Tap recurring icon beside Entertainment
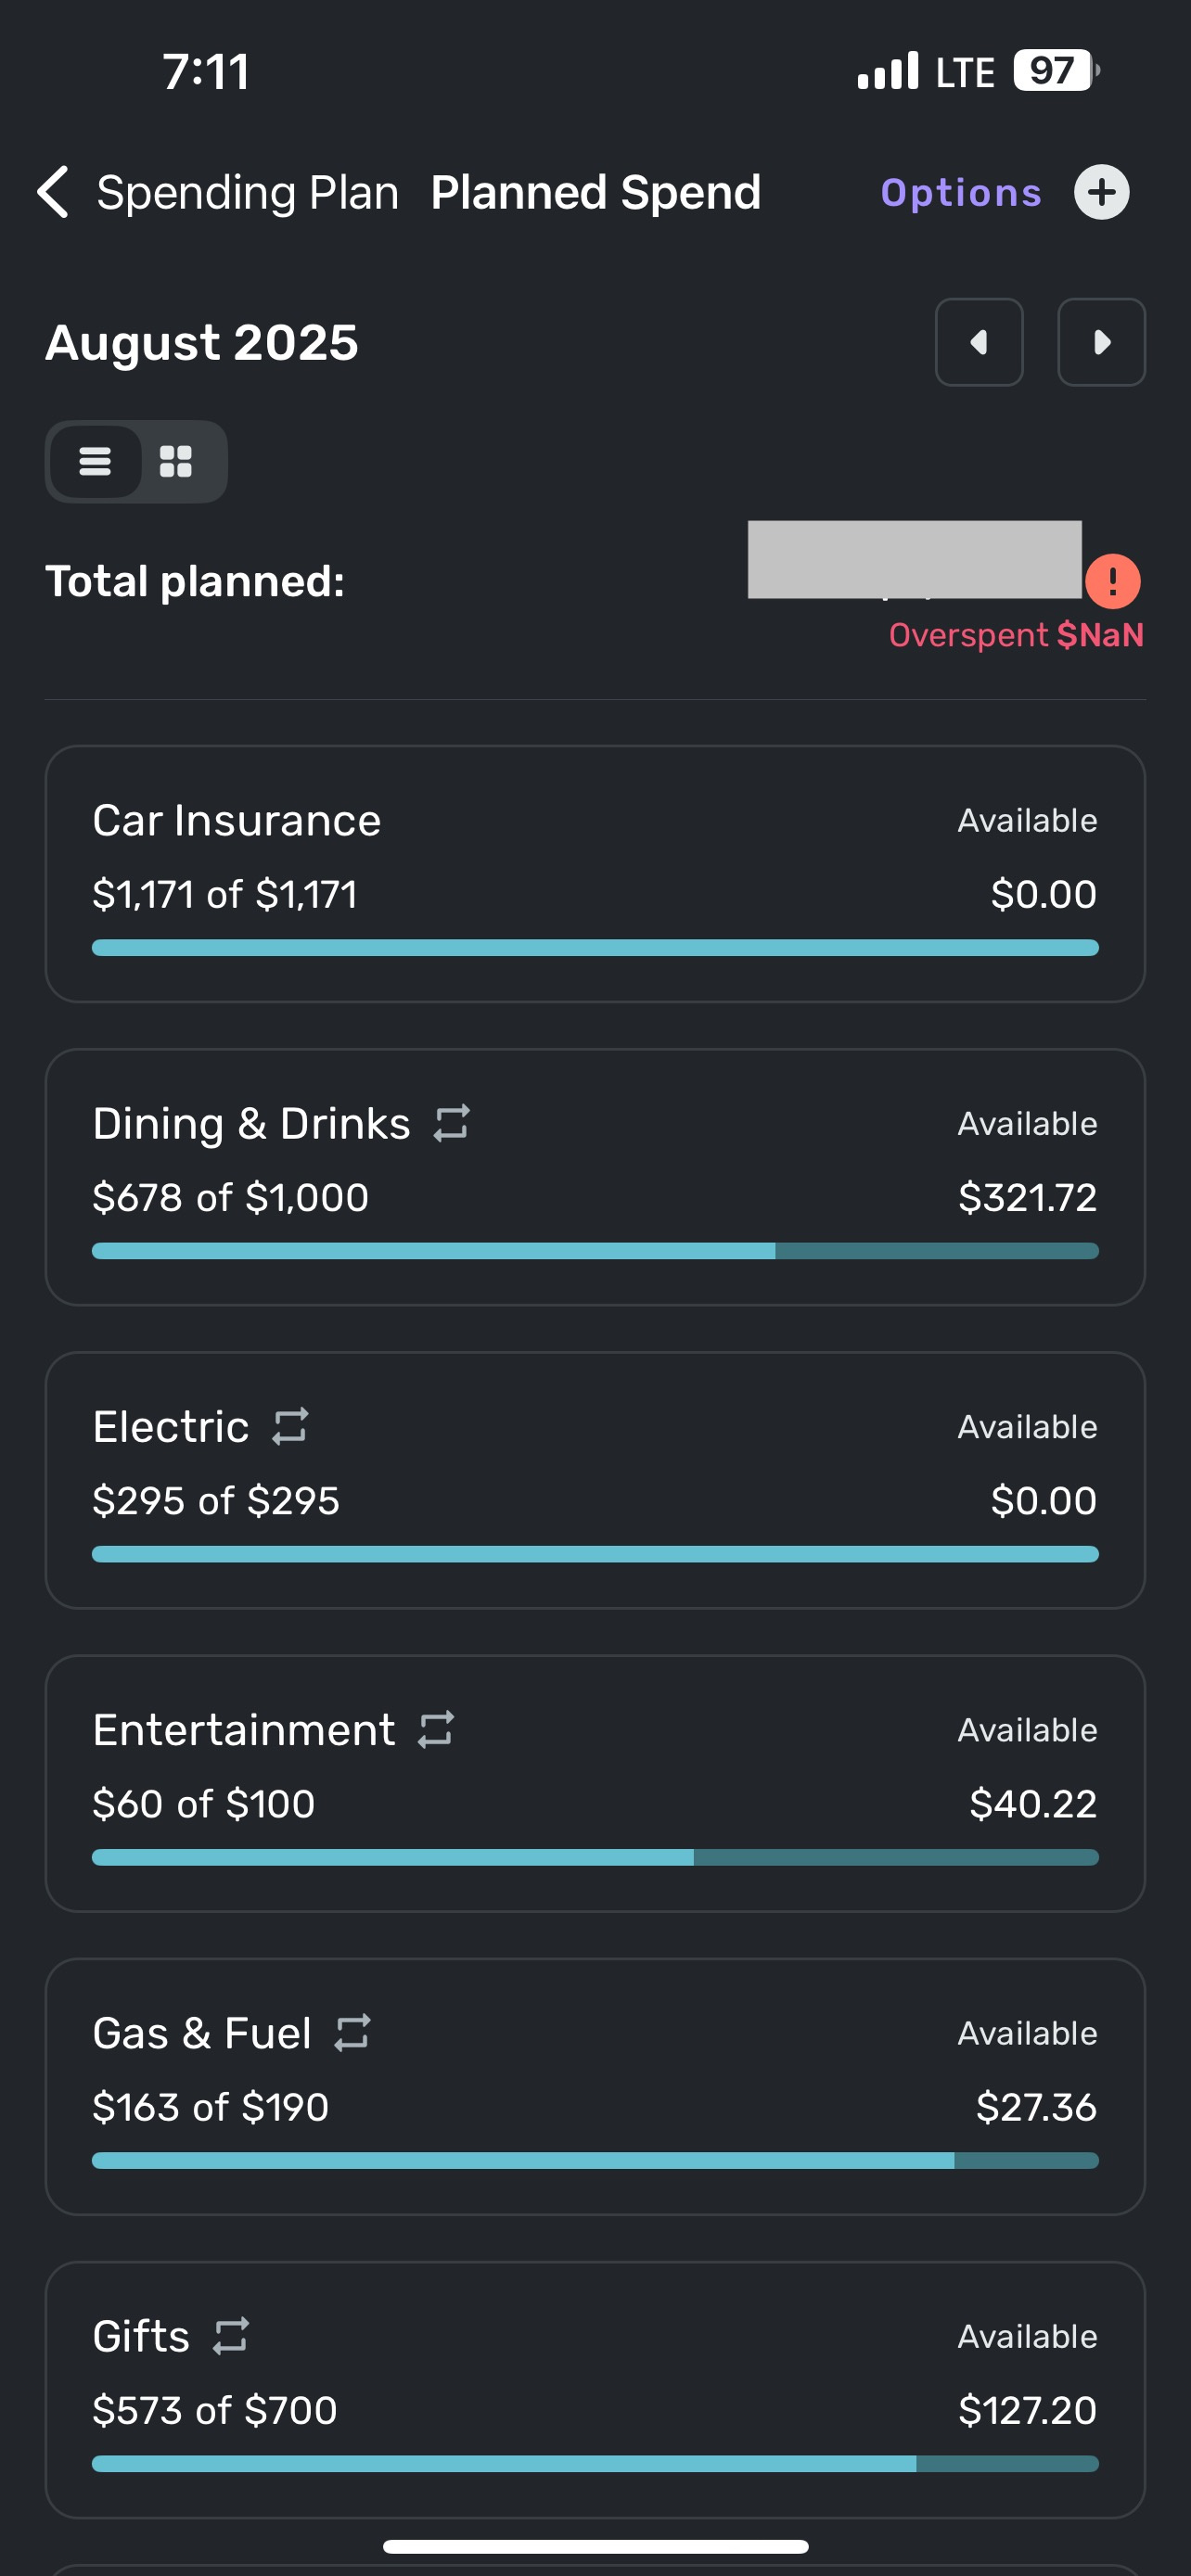1191x2576 pixels. (436, 1729)
